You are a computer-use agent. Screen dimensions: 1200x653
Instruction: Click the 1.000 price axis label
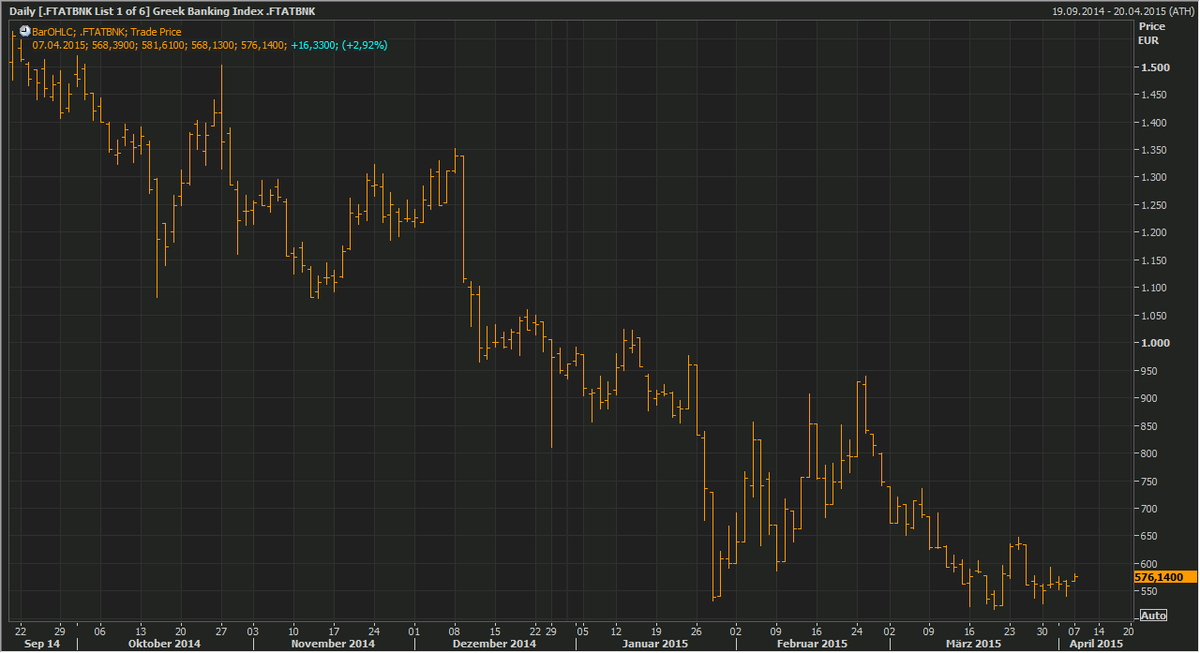(1155, 343)
